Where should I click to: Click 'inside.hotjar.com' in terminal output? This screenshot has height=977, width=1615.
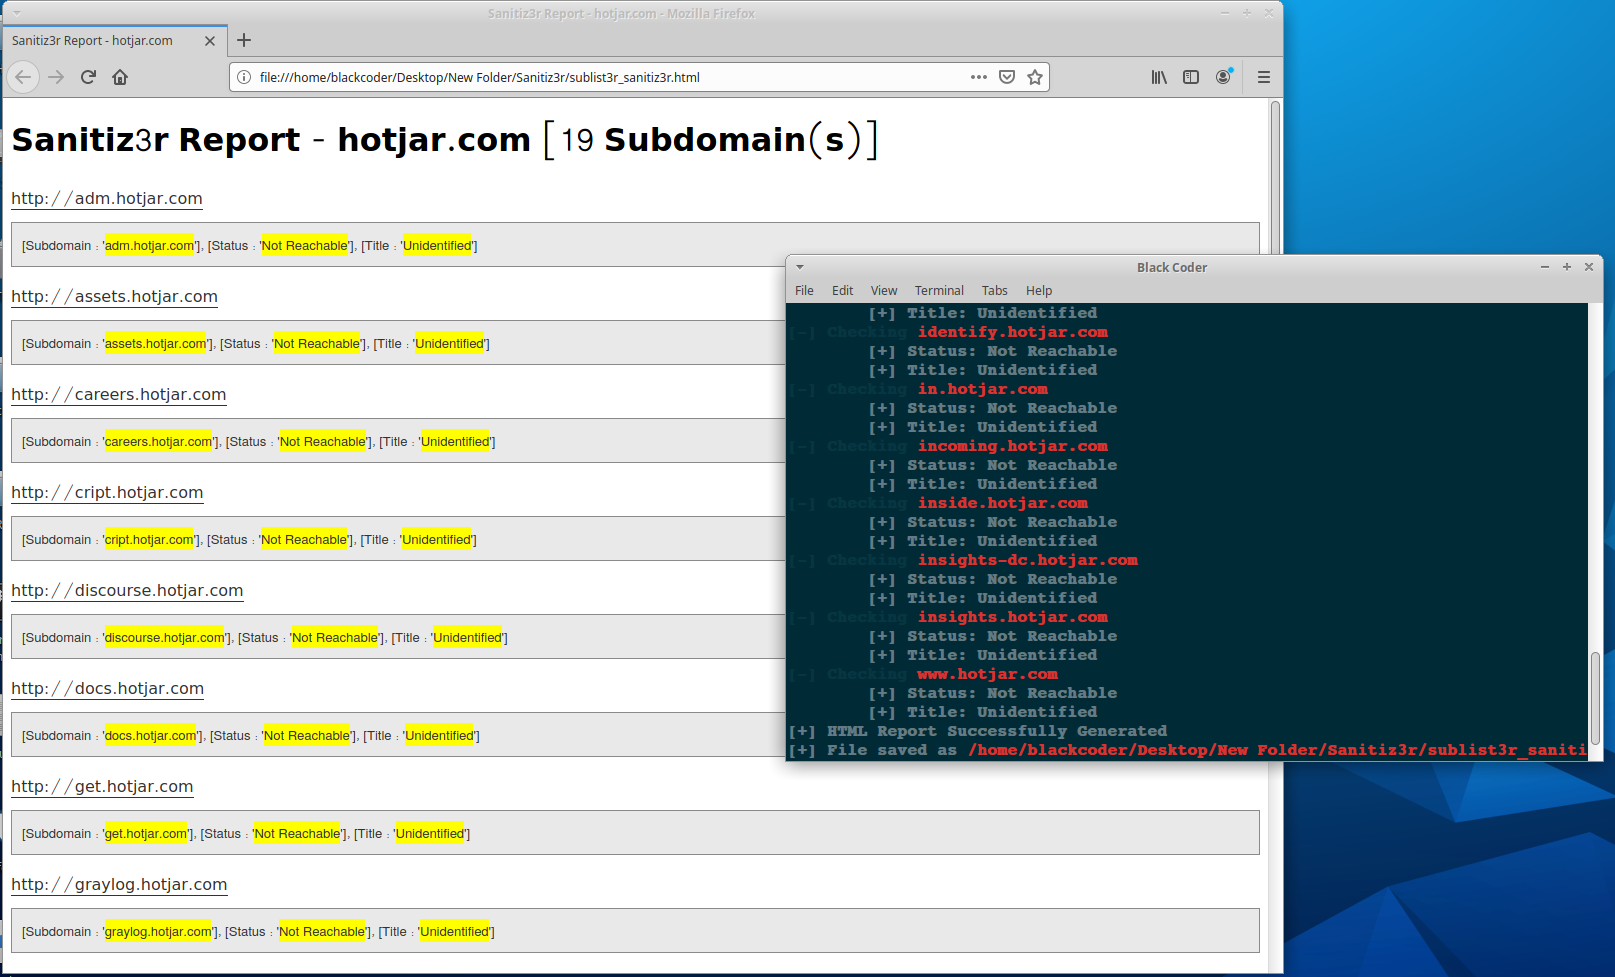click(x=1002, y=503)
